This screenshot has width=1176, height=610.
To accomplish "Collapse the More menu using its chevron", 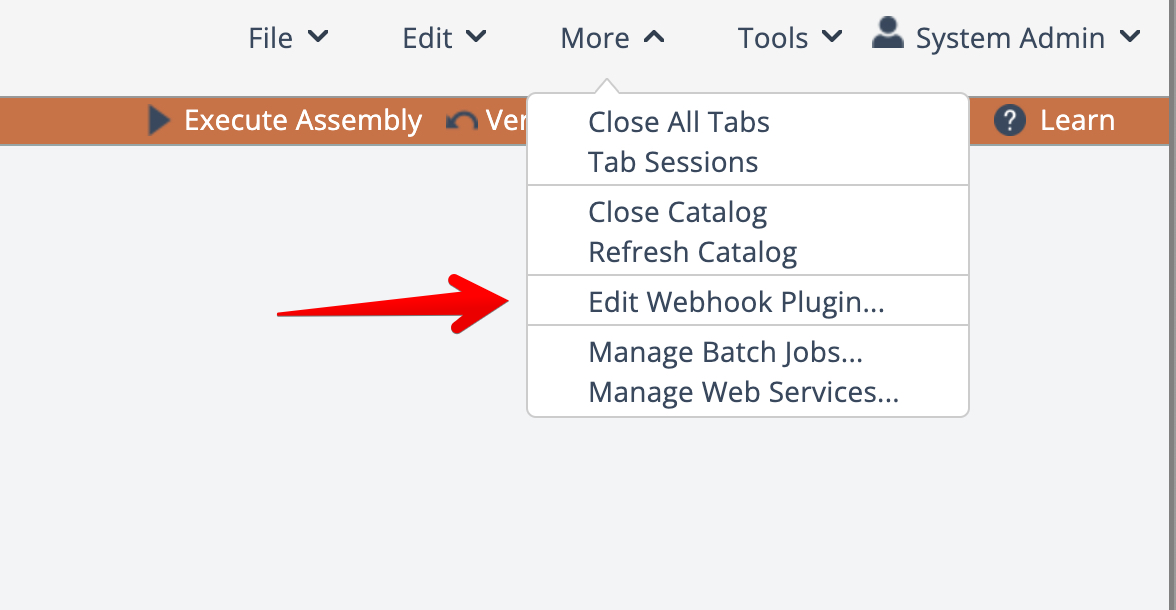I will 654,38.
